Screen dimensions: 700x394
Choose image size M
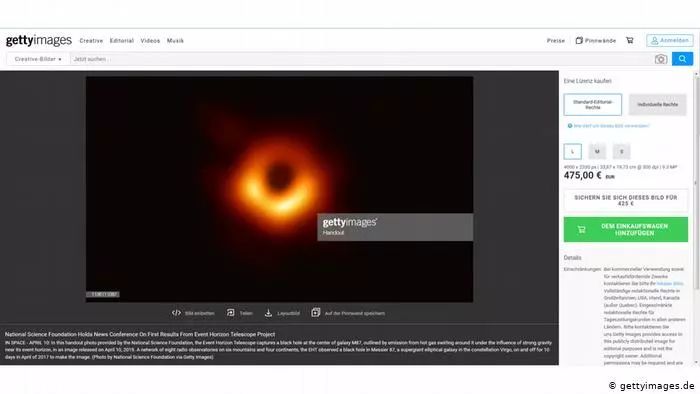pos(597,151)
